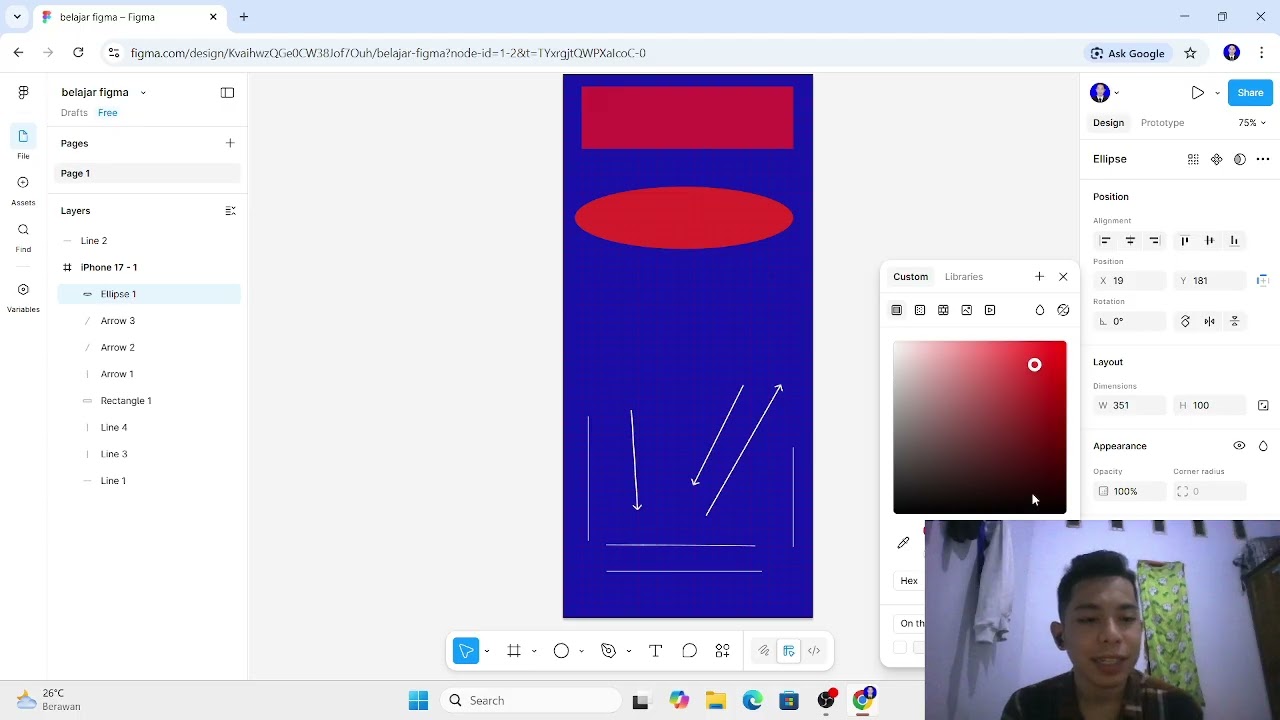
Task: Click the Share button
Action: pyautogui.click(x=1250, y=93)
